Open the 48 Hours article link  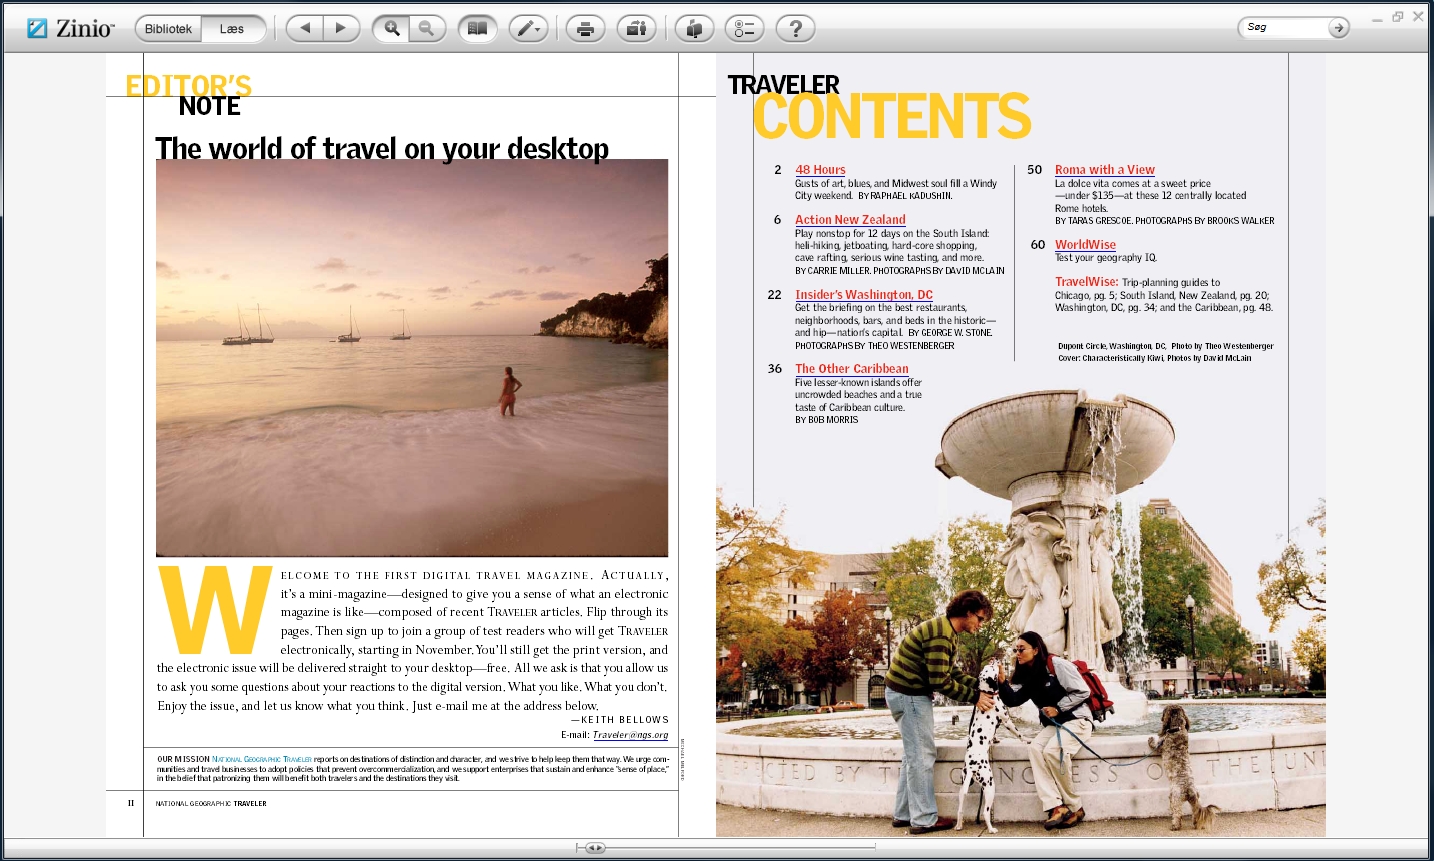point(820,170)
